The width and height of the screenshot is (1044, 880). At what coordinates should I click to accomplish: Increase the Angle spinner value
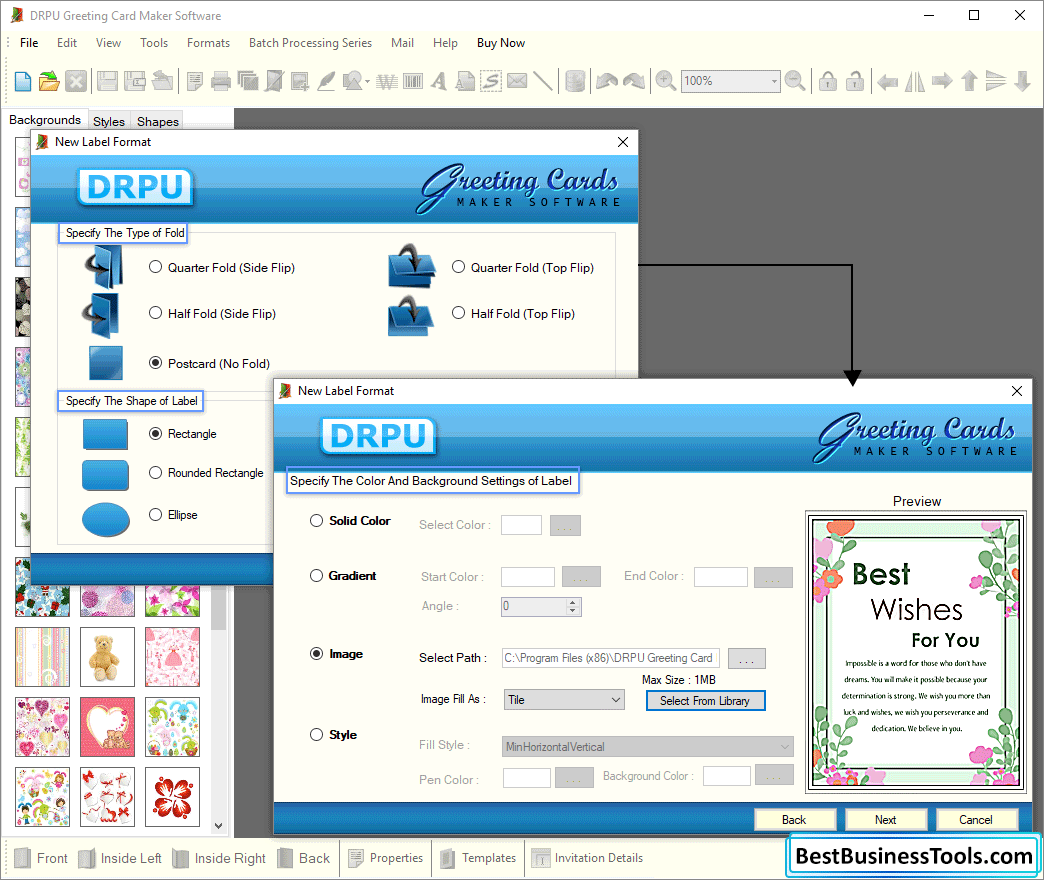(x=573, y=602)
